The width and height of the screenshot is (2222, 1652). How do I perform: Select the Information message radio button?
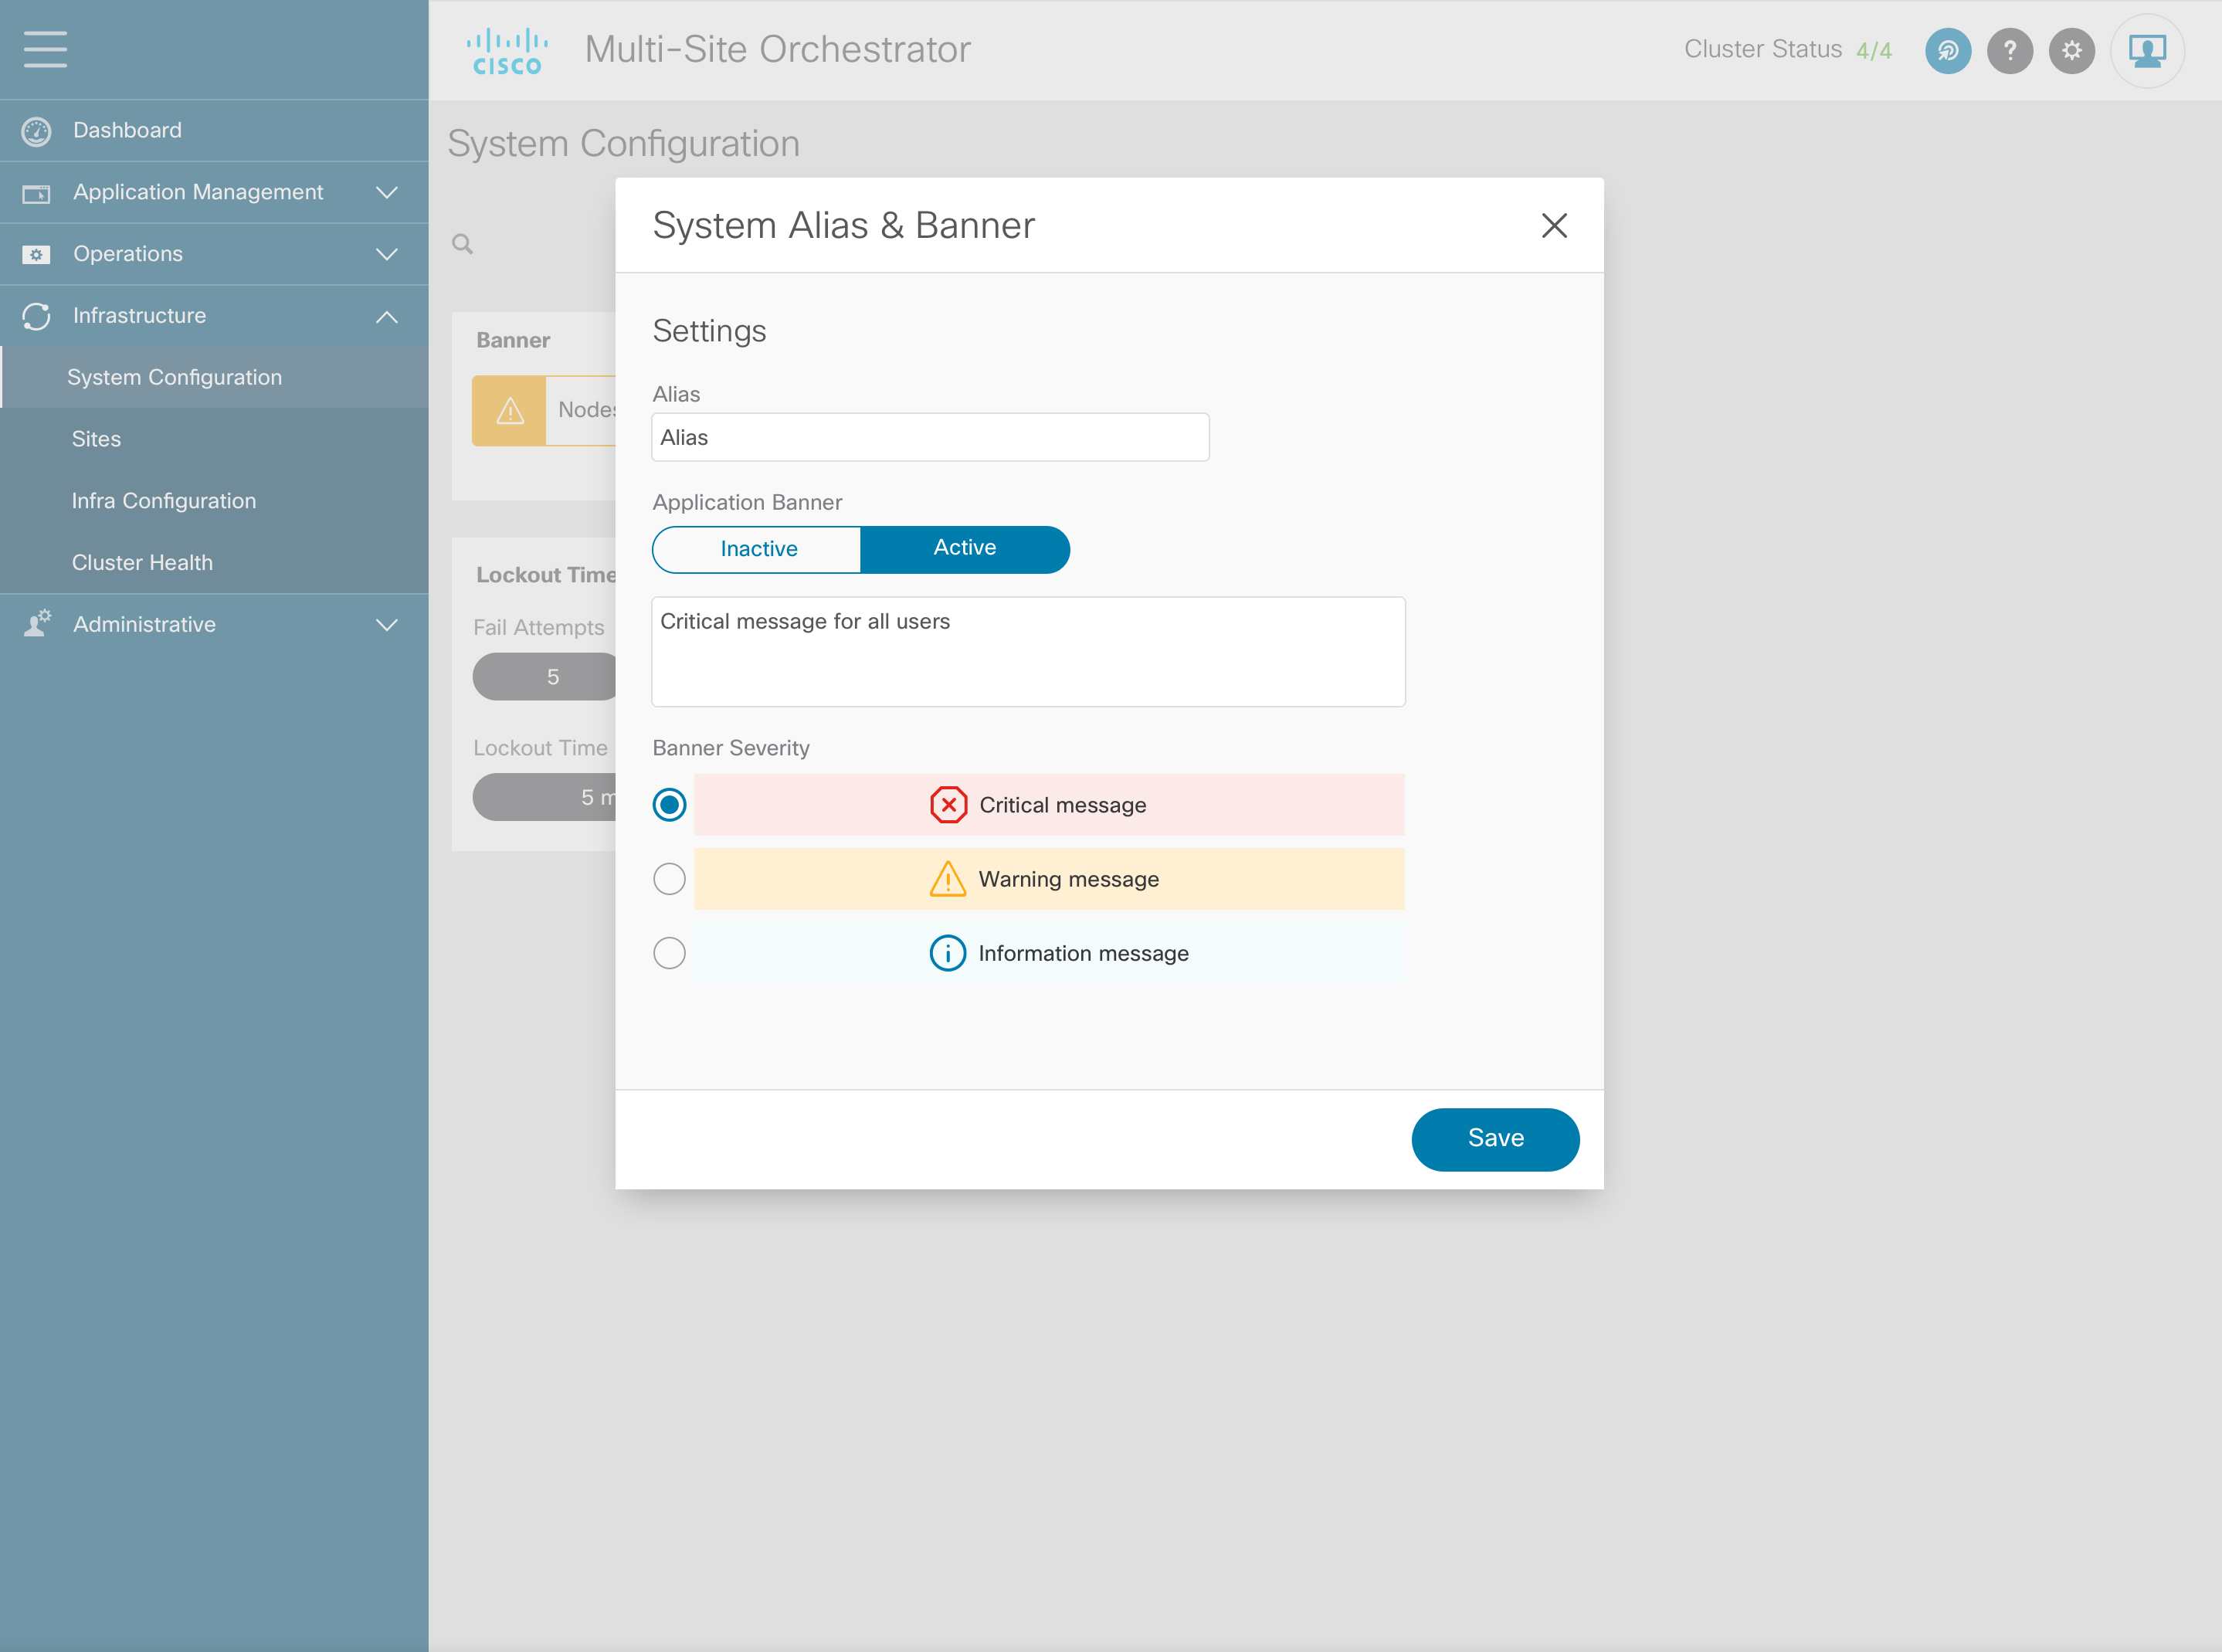[x=669, y=953]
